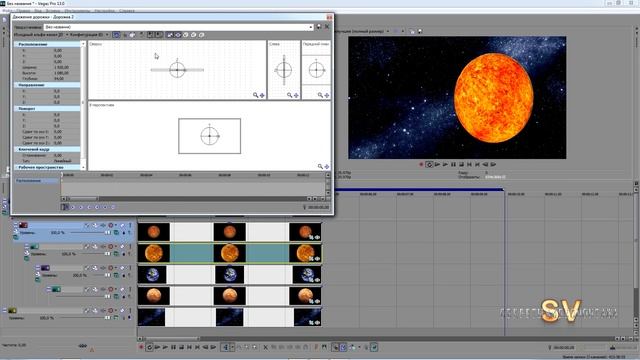The height and width of the screenshot is (360, 640).
Task: Minimize the top track header
Action: tap(16, 224)
